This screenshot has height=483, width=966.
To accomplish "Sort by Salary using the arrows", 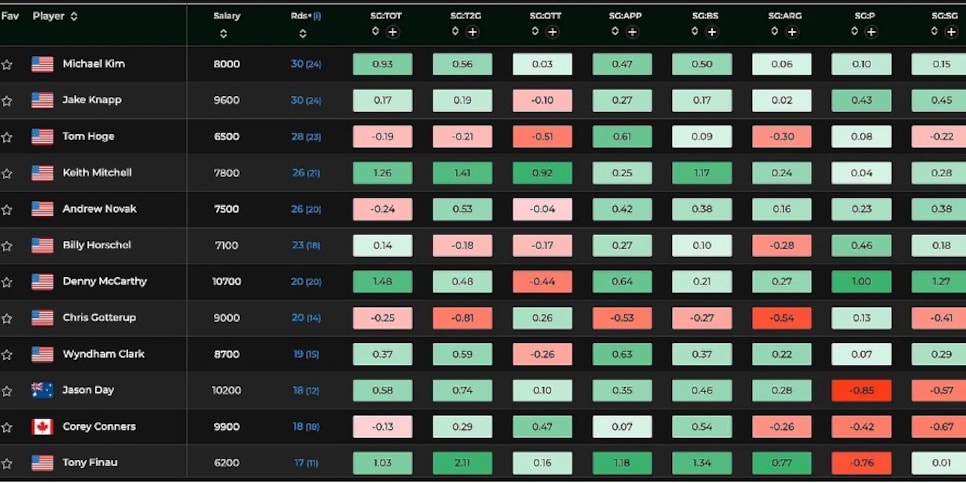I will click(x=223, y=33).
